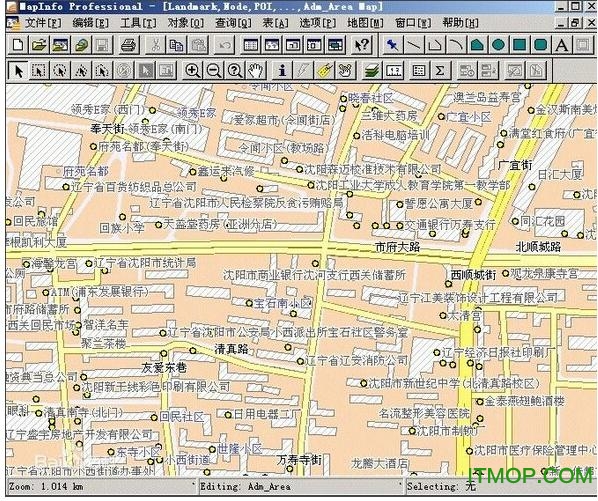Click the context Help arrow-question icon

(x=362, y=45)
